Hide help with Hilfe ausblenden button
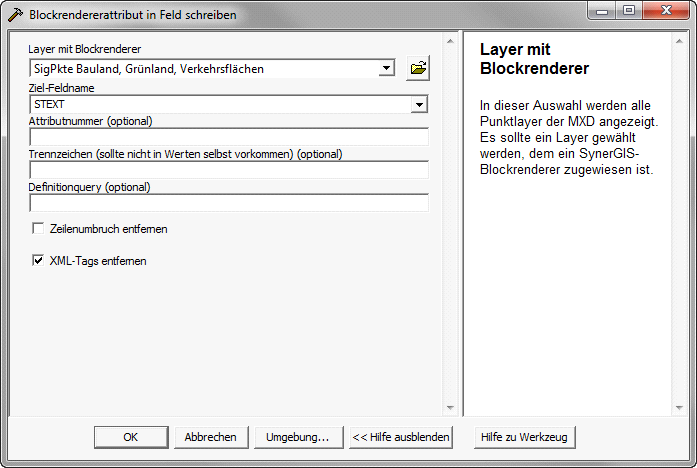This screenshot has height=468, width=697. 401,437
